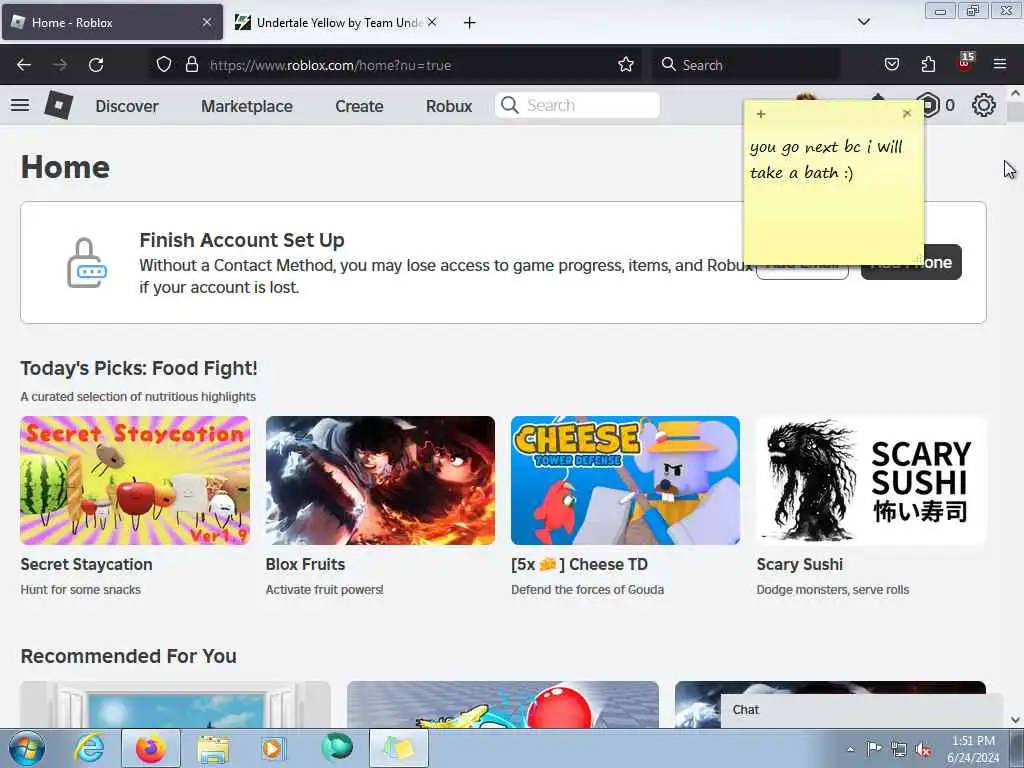Click the green round taskbar icon

coord(337,748)
